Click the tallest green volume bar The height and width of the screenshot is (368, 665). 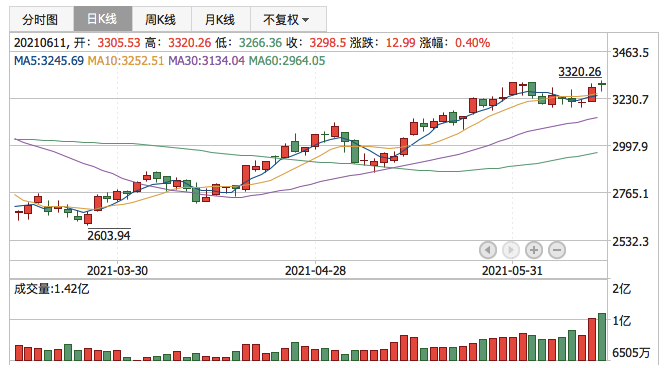602,337
